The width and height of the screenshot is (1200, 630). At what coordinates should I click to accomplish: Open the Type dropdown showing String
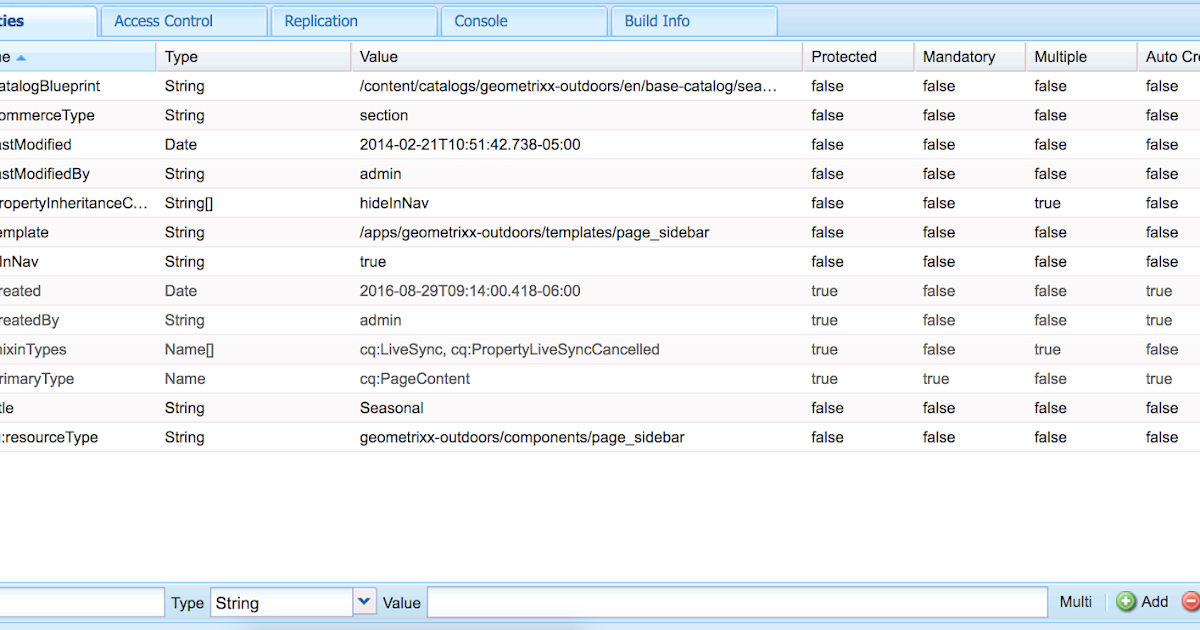pos(364,601)
